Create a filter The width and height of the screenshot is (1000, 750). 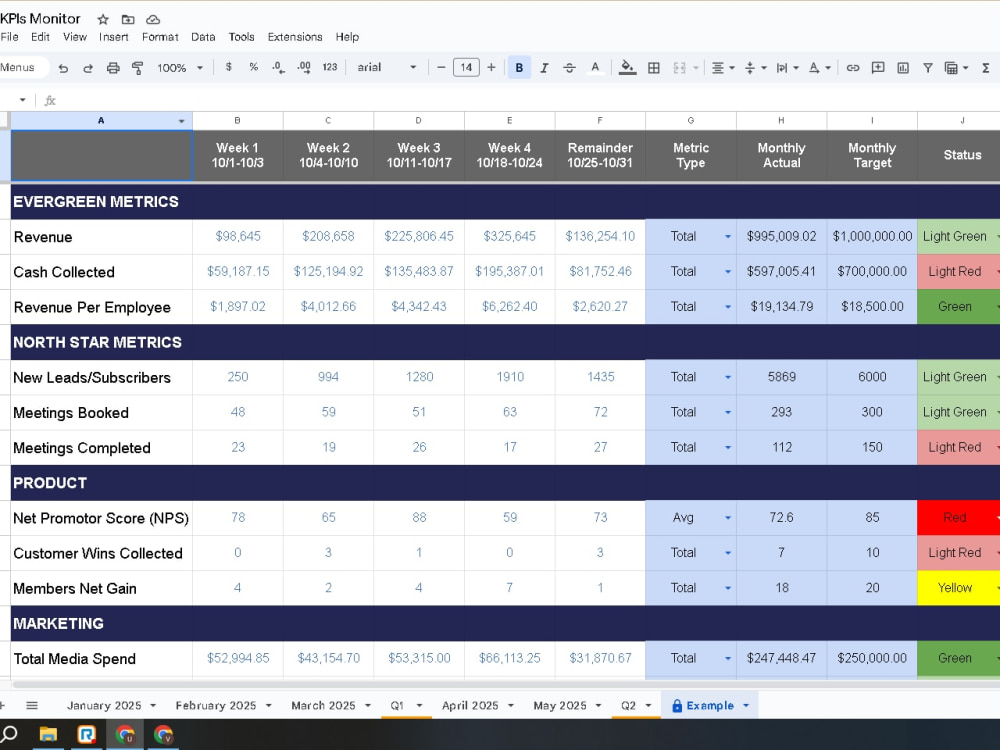928,68
